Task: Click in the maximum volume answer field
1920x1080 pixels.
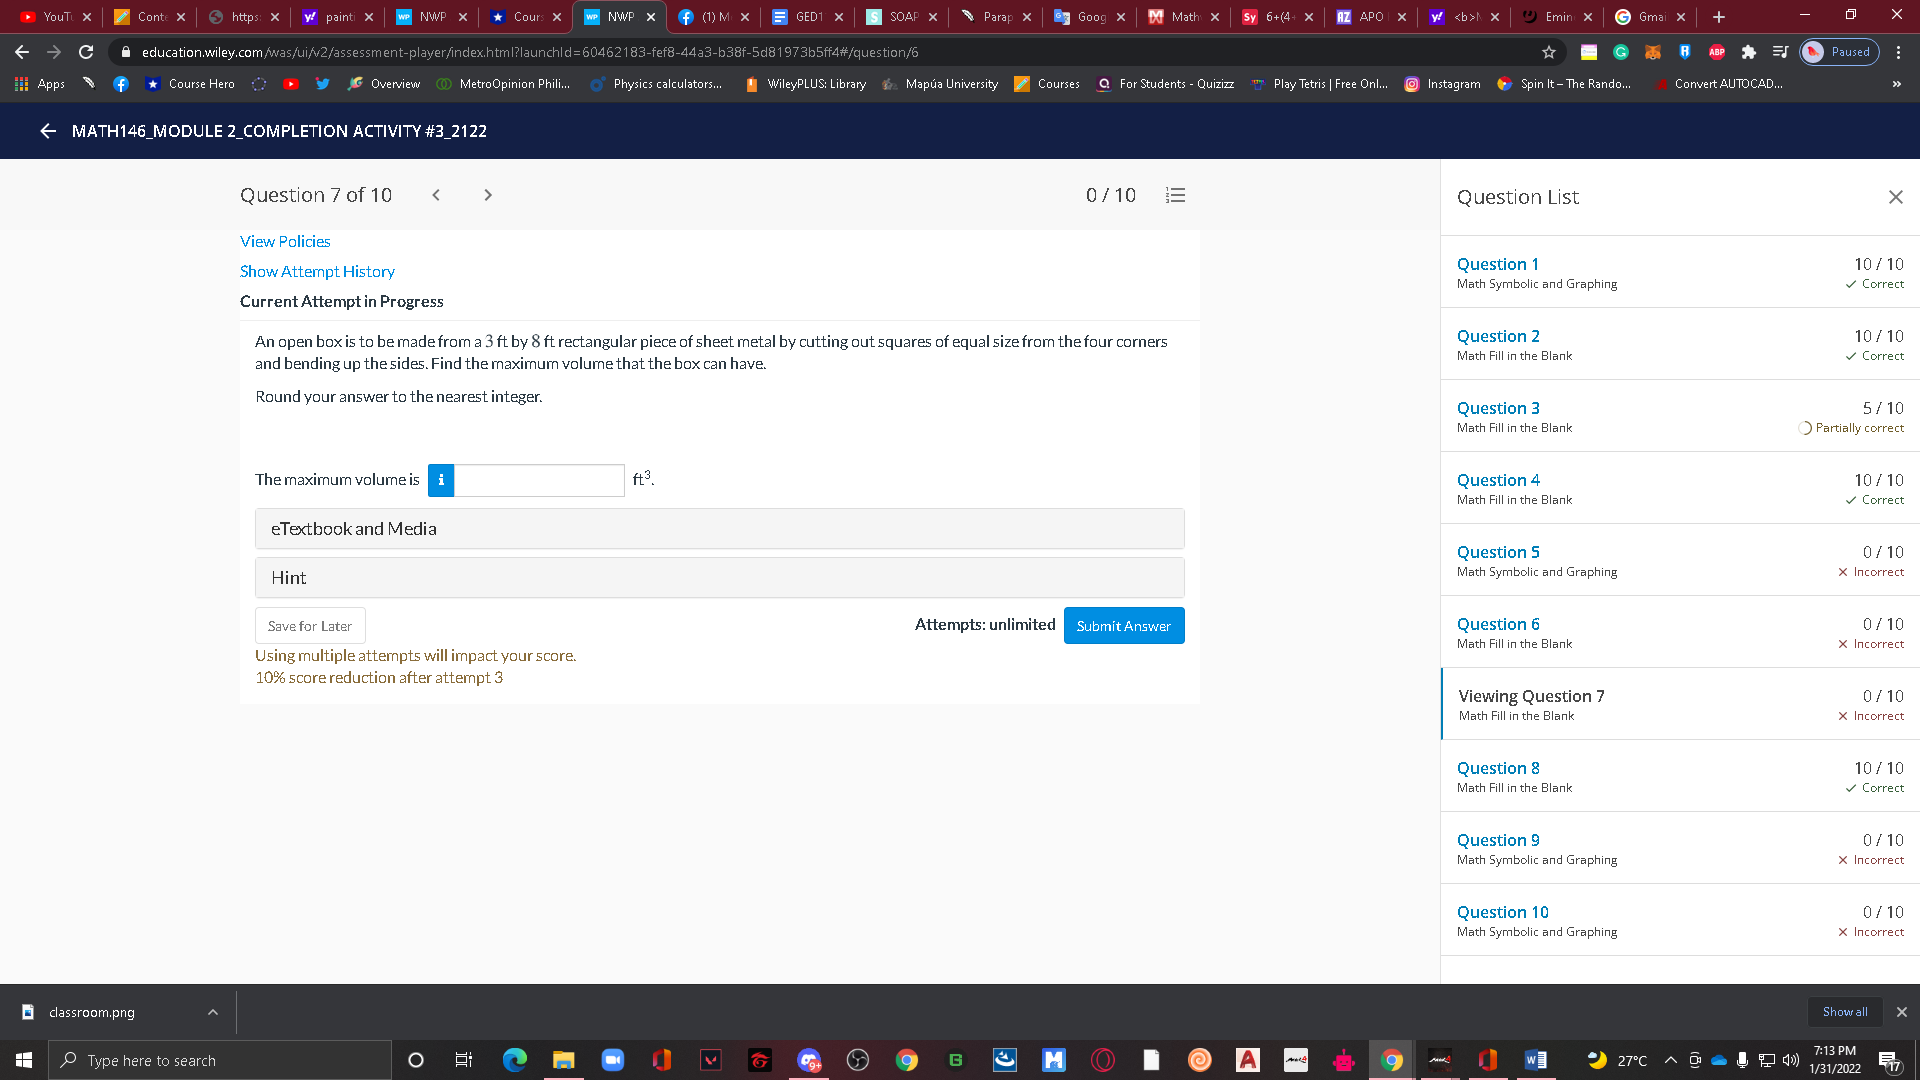Action: (x=539, y=480)
